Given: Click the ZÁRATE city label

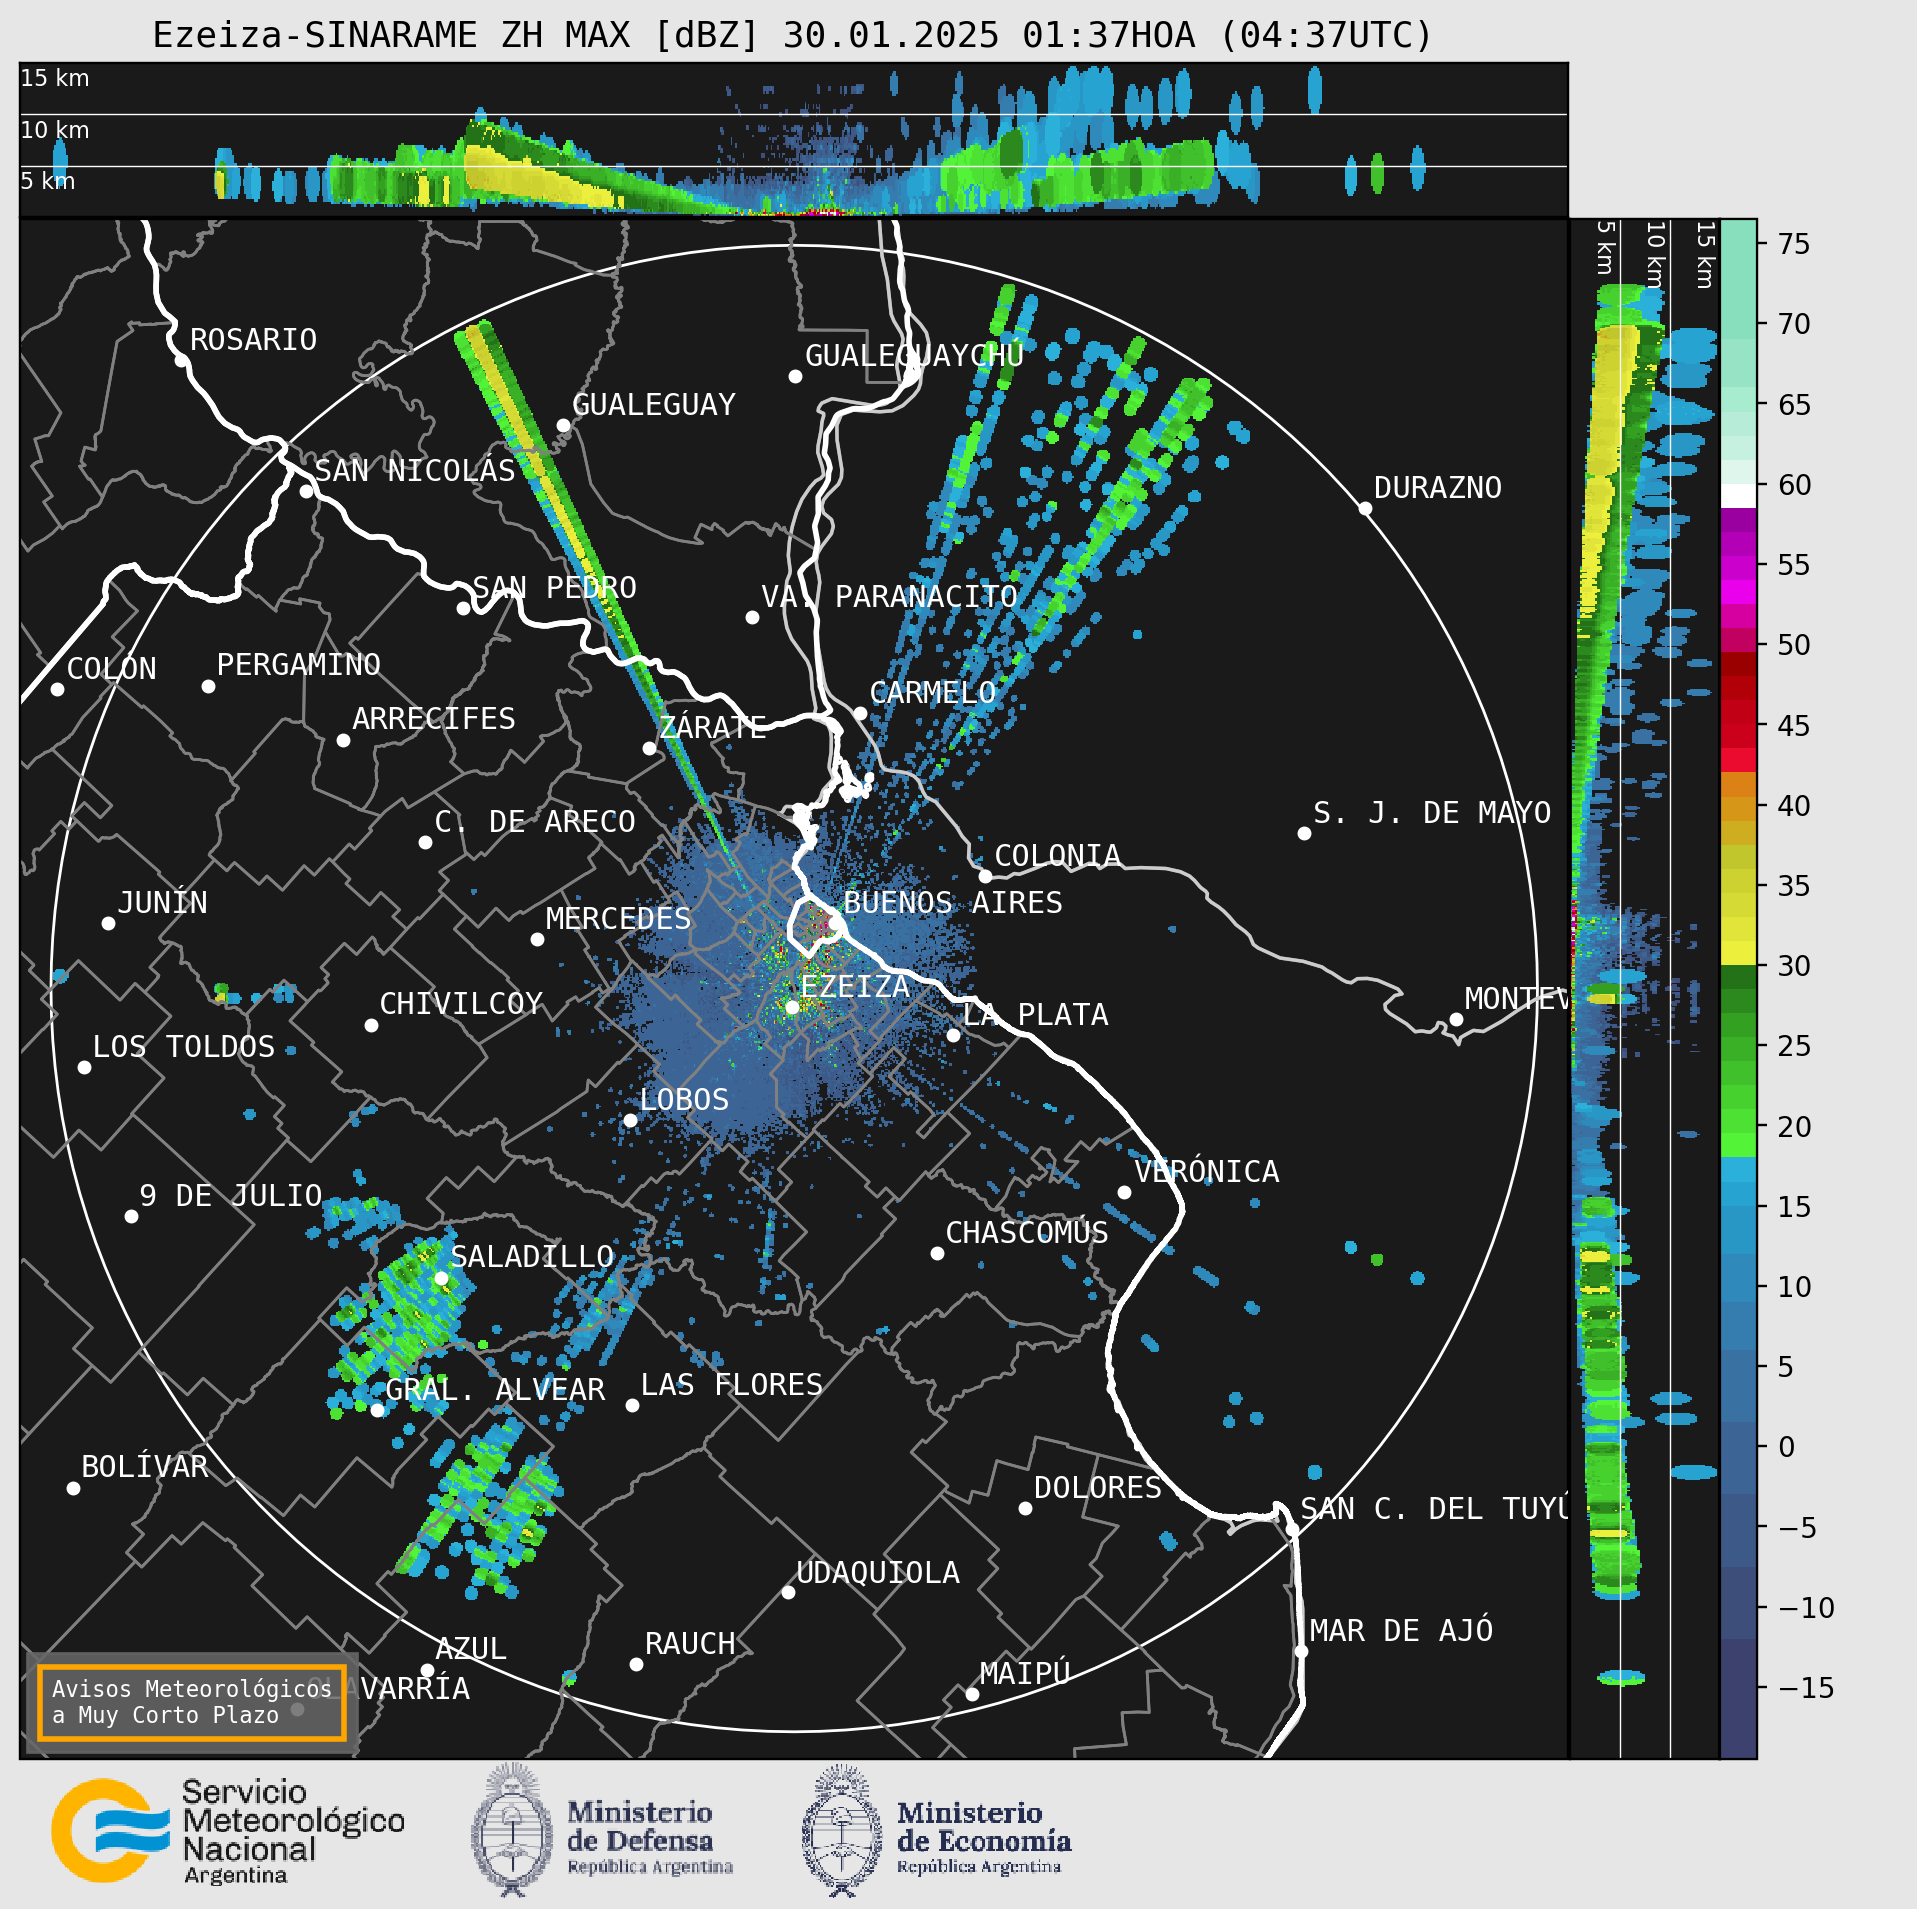Looking at the screenshot, I should (x=712, y=726).
